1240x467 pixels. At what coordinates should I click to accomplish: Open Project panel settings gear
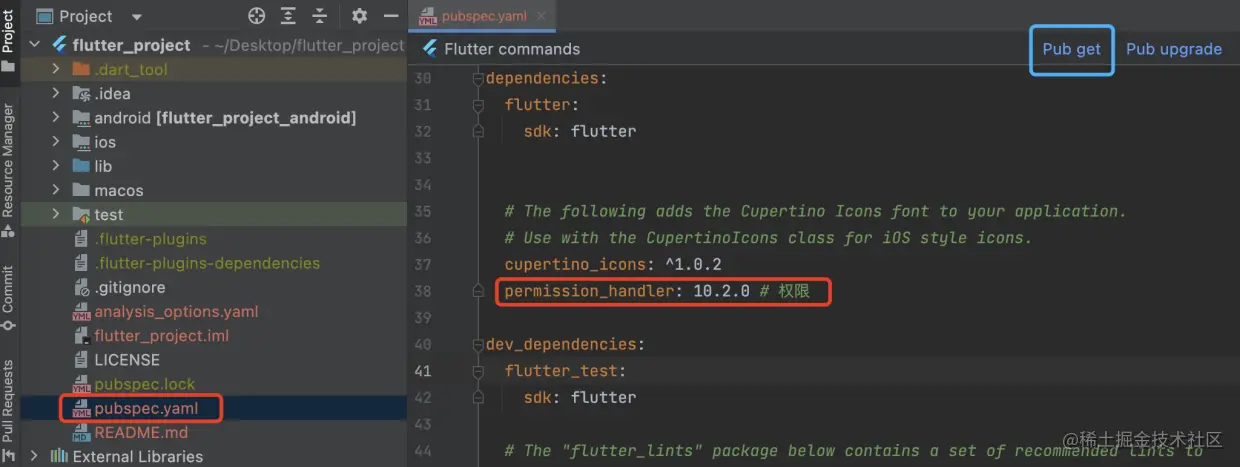(360, 16)
